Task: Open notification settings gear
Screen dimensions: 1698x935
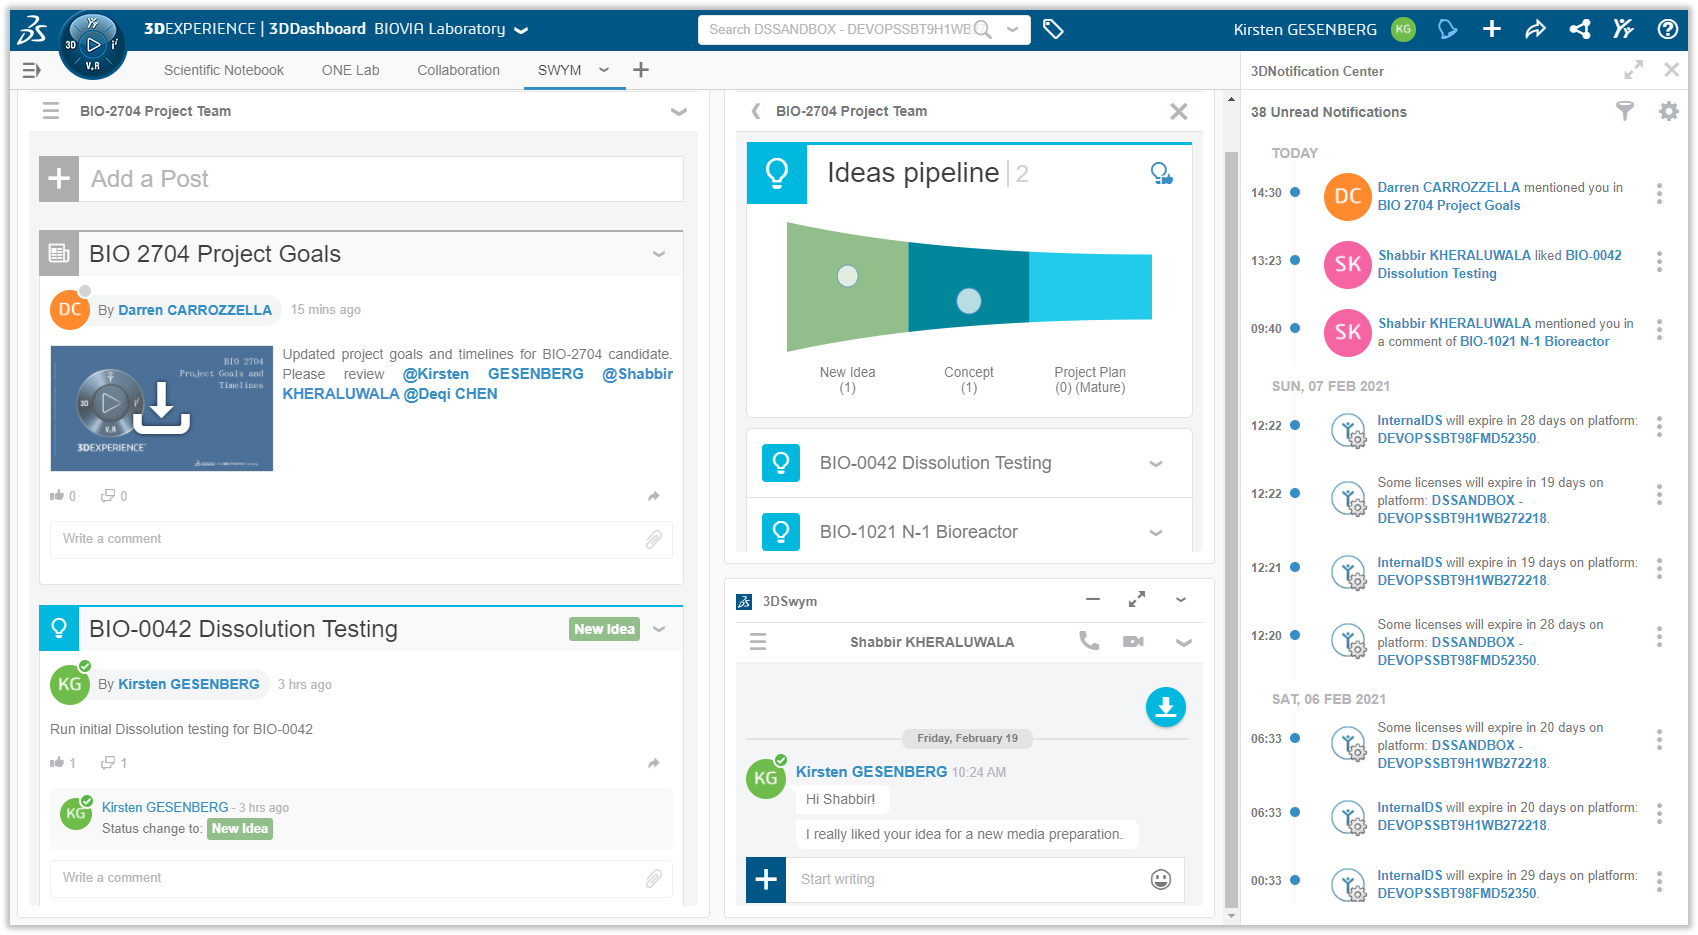Action: [x=1668, y=111]
